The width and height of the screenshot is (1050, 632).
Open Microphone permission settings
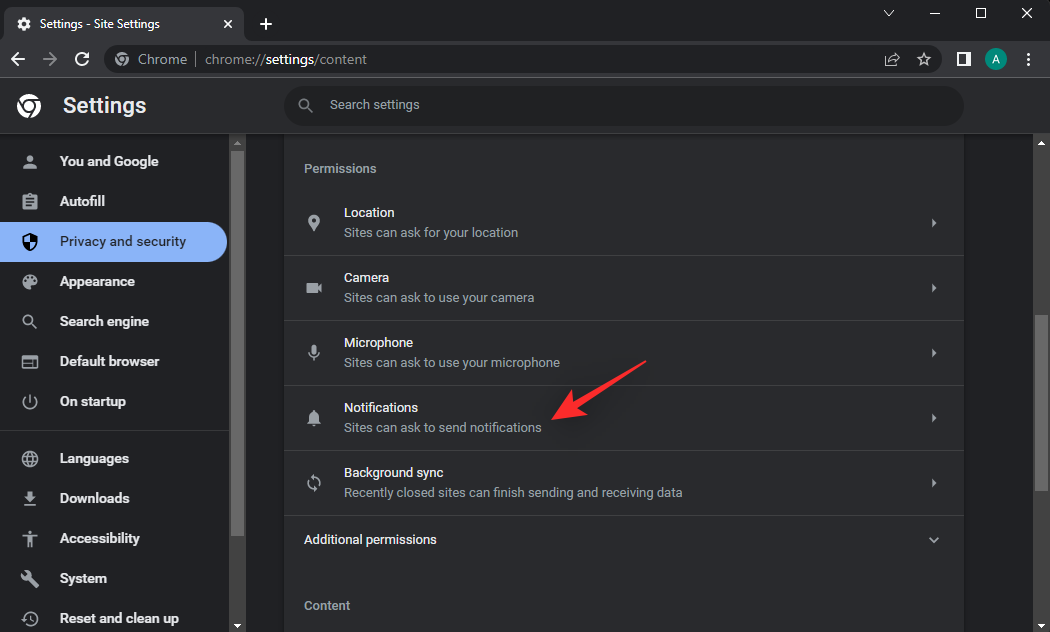point(623,353)
